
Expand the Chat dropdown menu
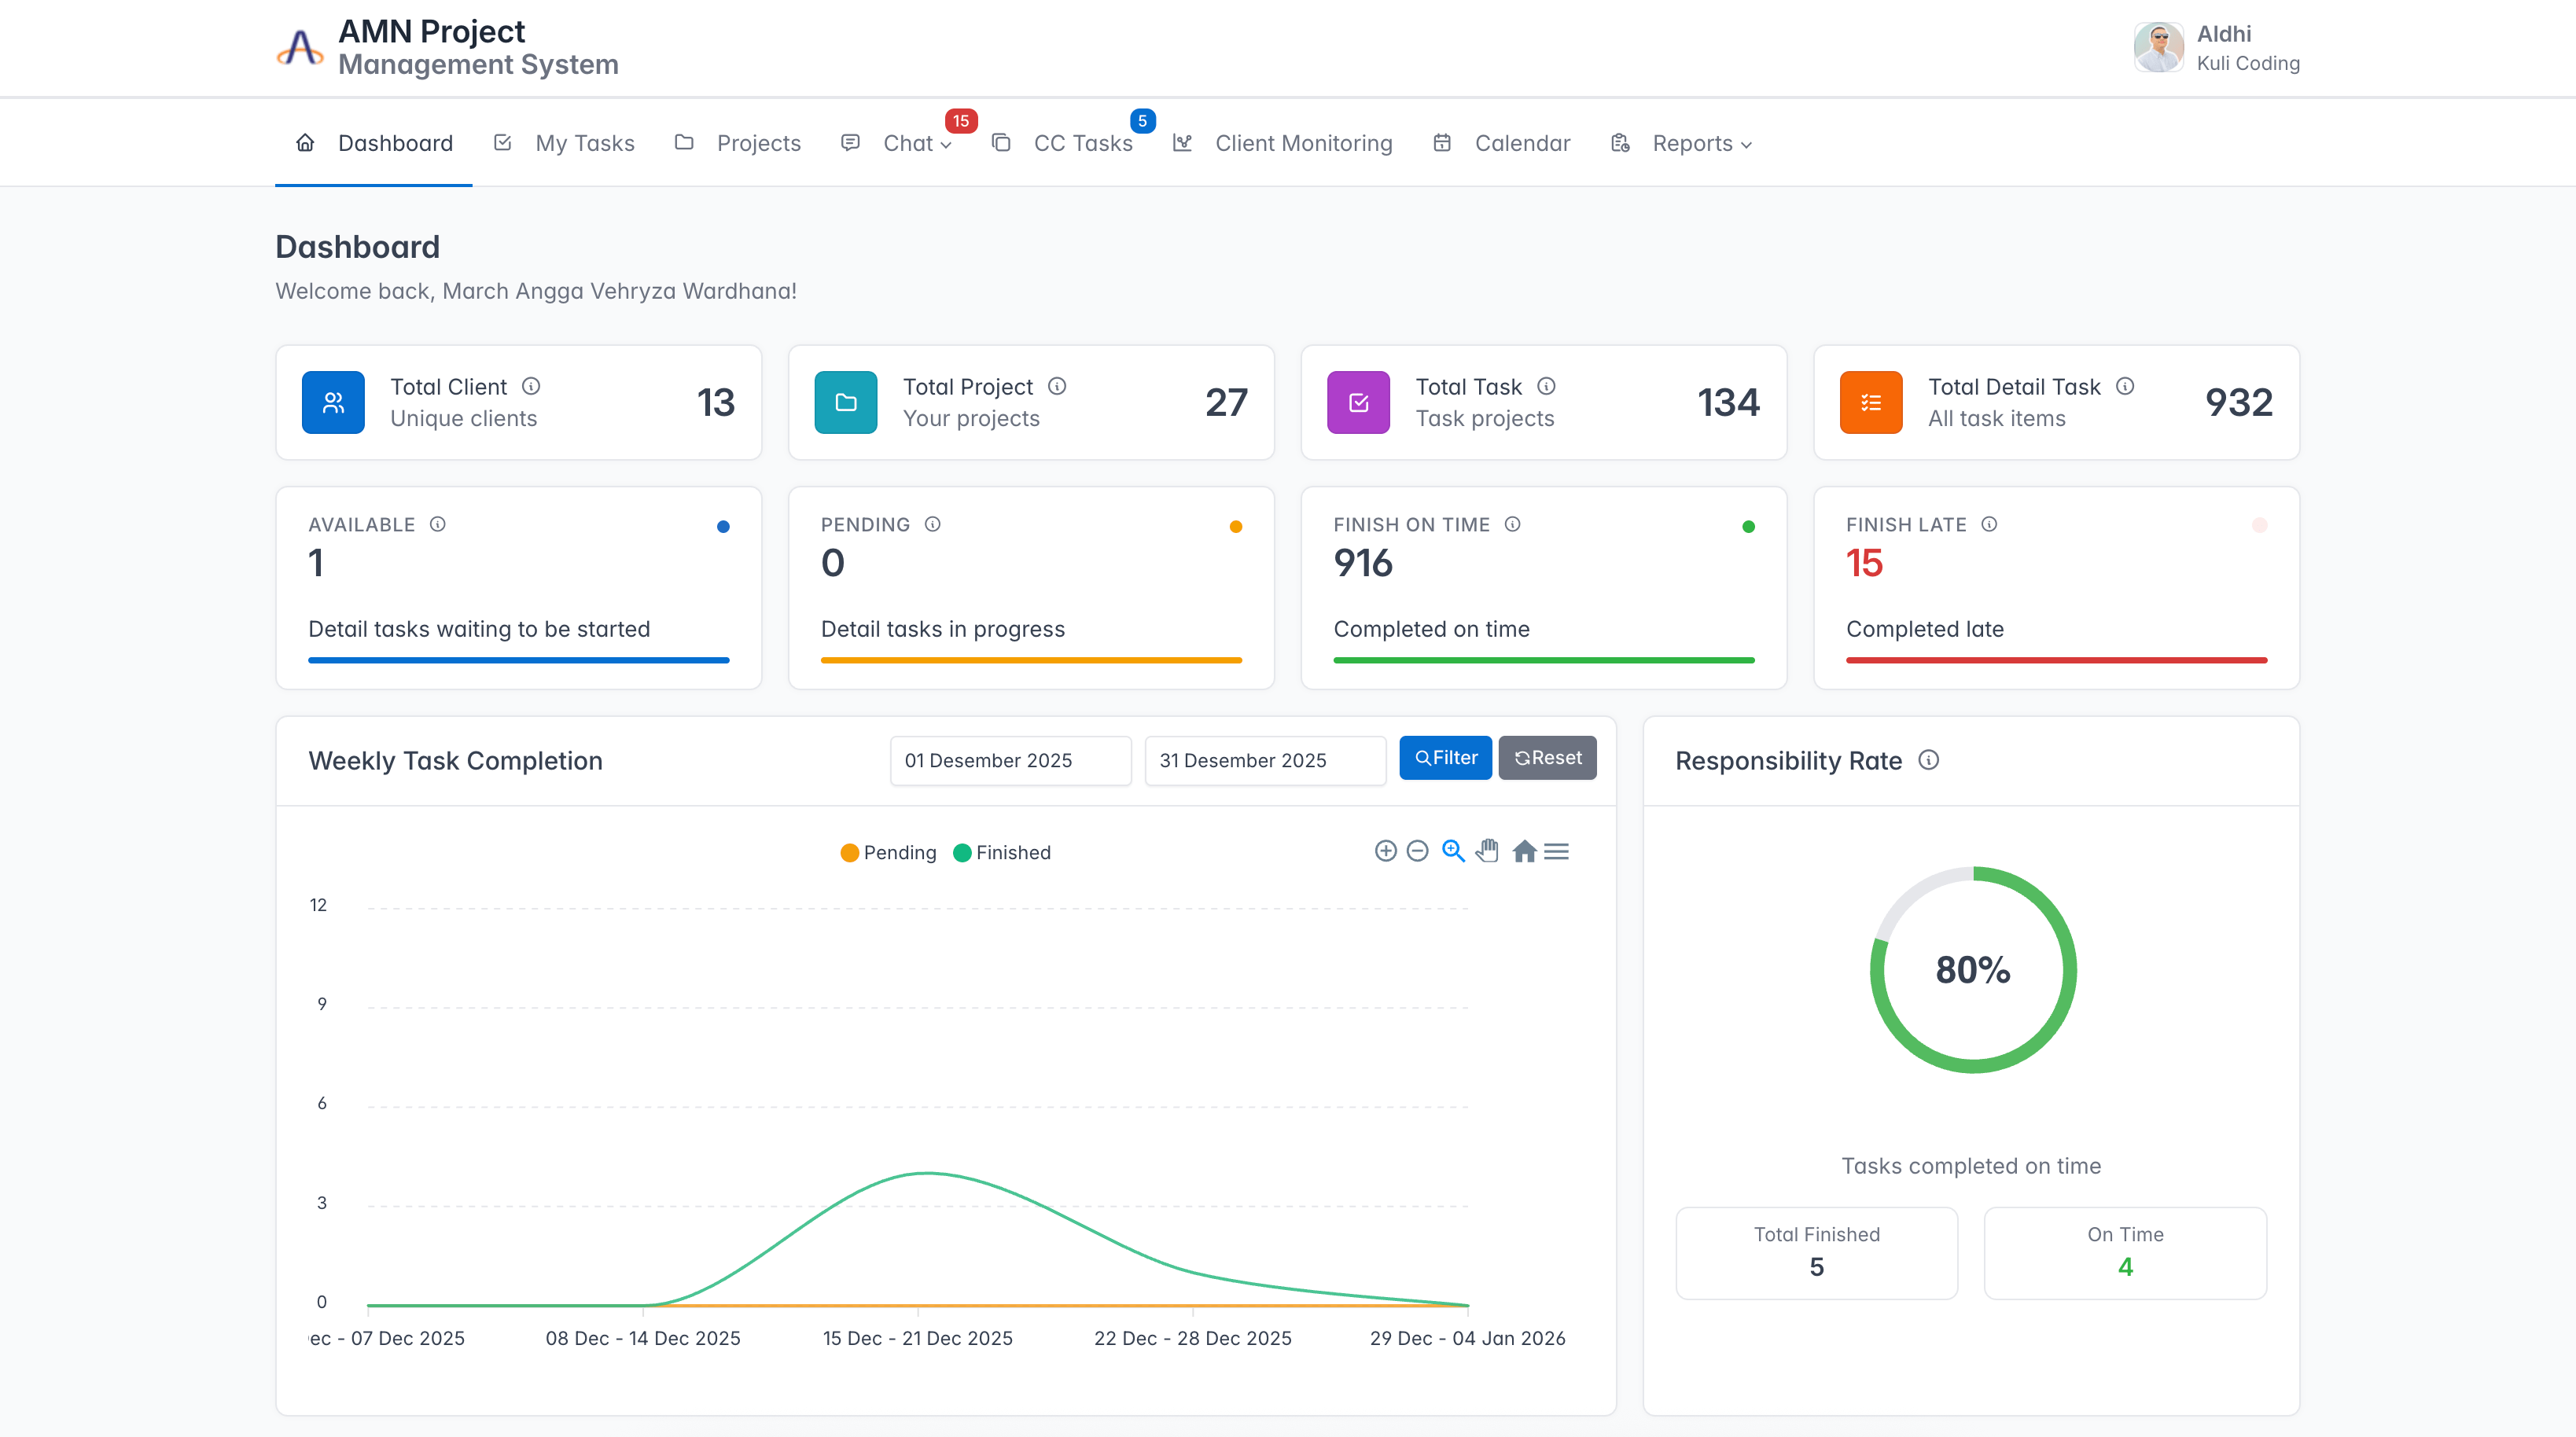click(917, 143)
